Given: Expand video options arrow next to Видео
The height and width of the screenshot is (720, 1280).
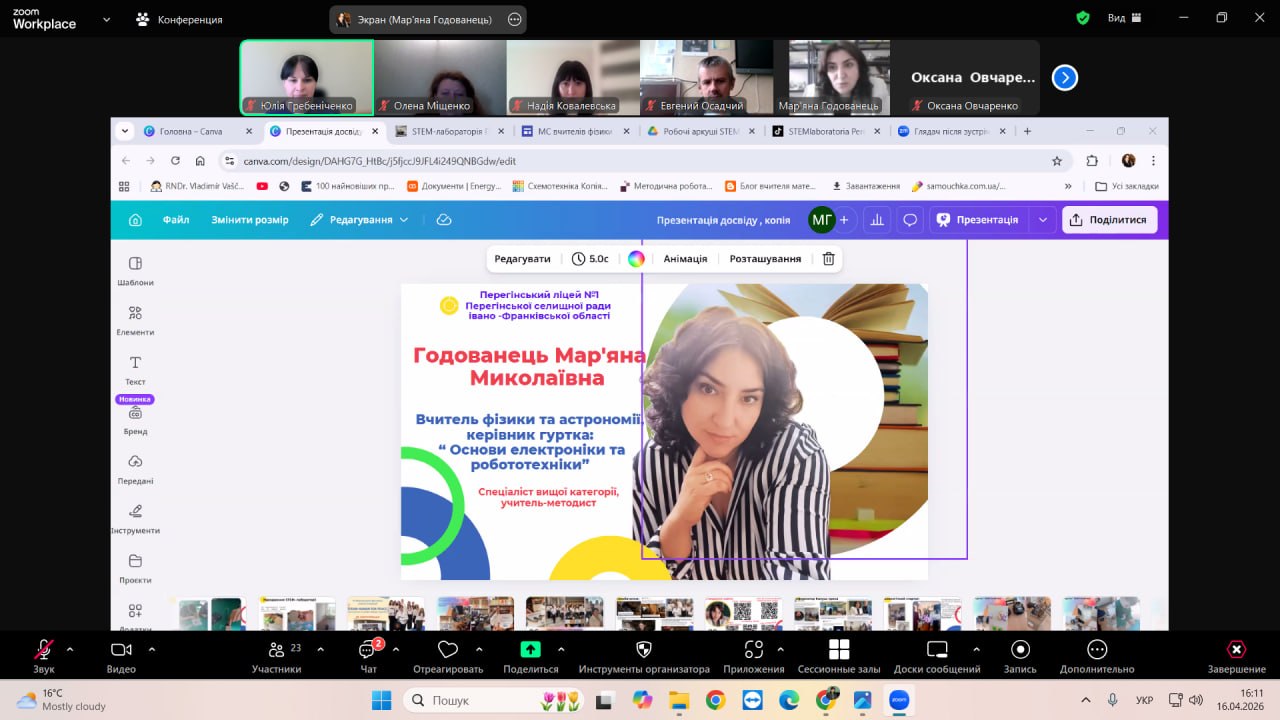Looking at the screenshot, I should pyautogui.click(x=151, y=649).
